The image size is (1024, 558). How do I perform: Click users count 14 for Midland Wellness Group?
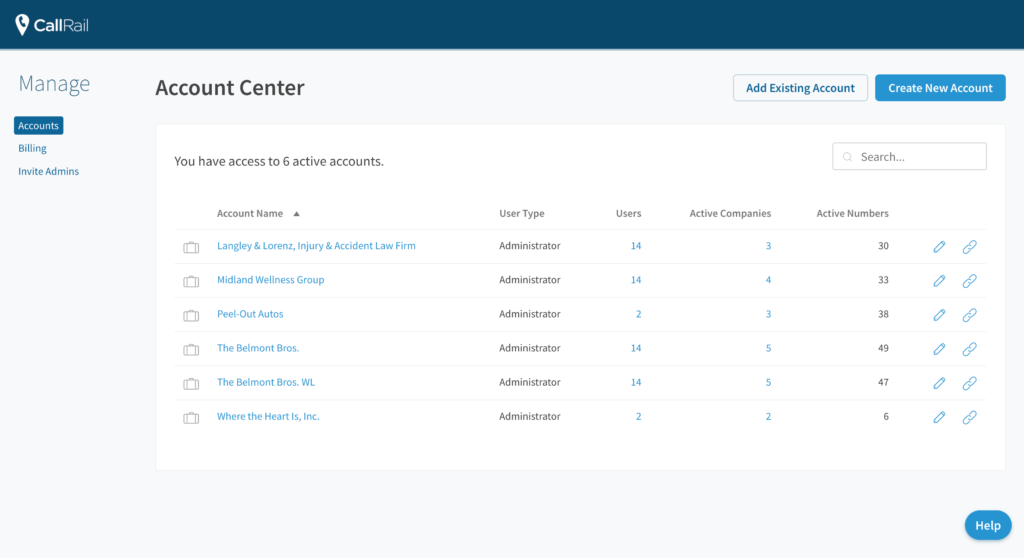coord(636,280)
